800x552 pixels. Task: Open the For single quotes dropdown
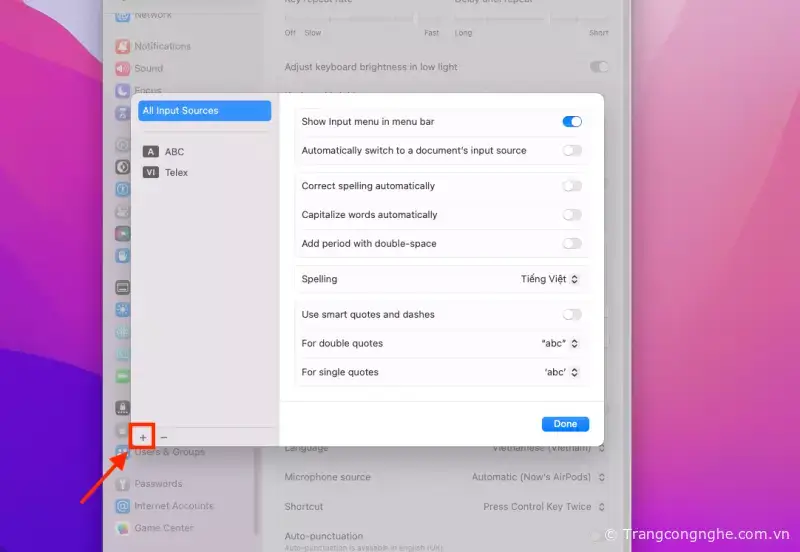(561, 373)
